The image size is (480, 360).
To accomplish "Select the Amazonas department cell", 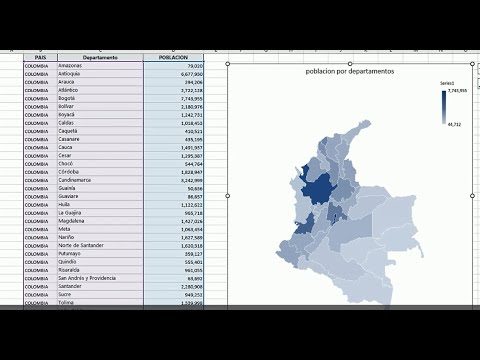I will tap(100, 66).
